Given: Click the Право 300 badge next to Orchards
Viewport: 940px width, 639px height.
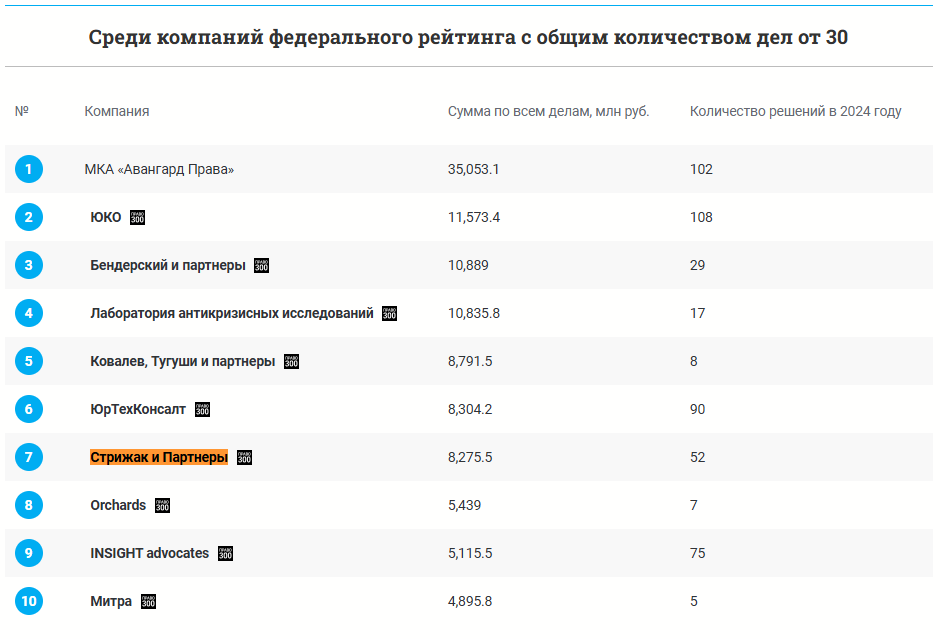Looking at the screenshot, I should pyautogui.click(x=162, y=505).
